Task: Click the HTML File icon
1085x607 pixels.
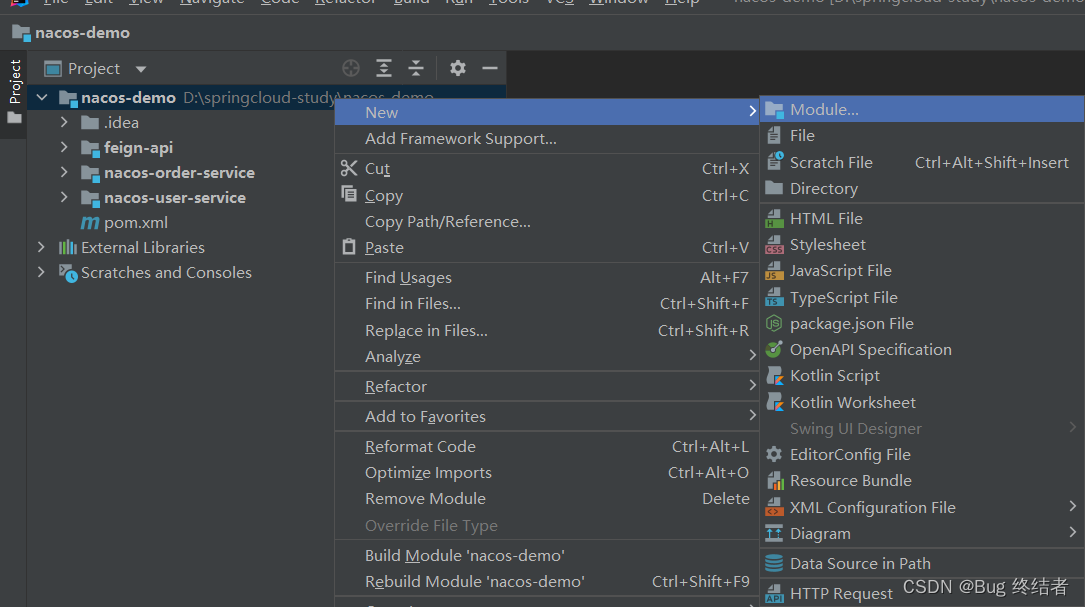Action: click(x=774, y=219)
